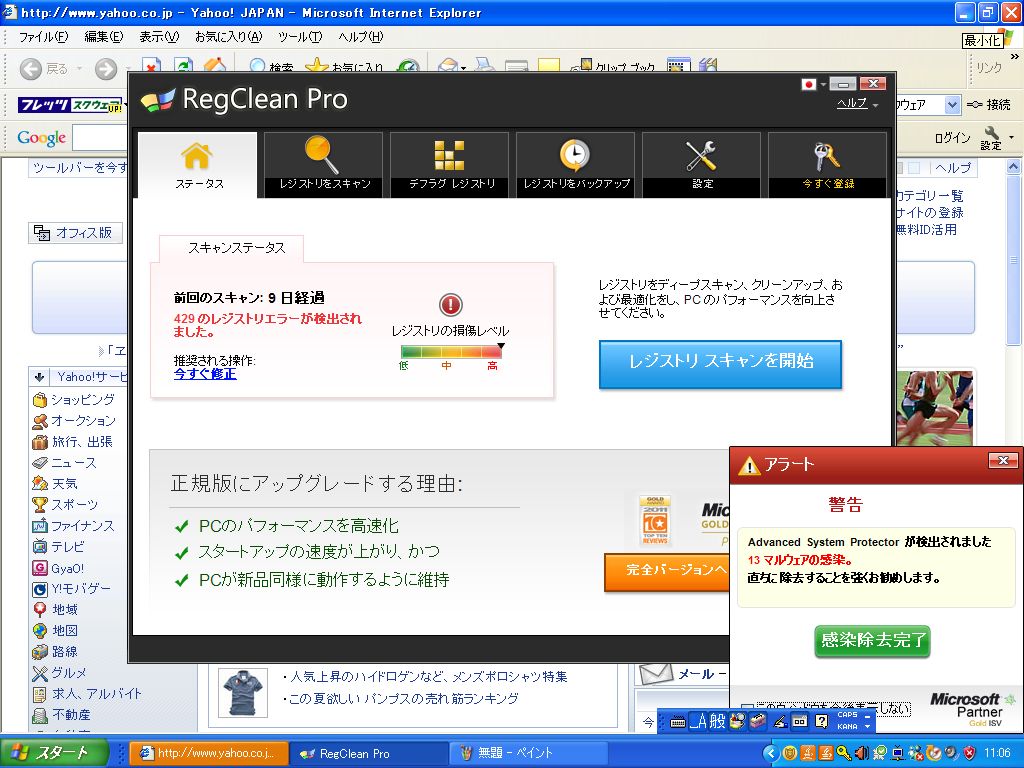Open the Japanese flag language selector
1024x768 pixels.
814,84
